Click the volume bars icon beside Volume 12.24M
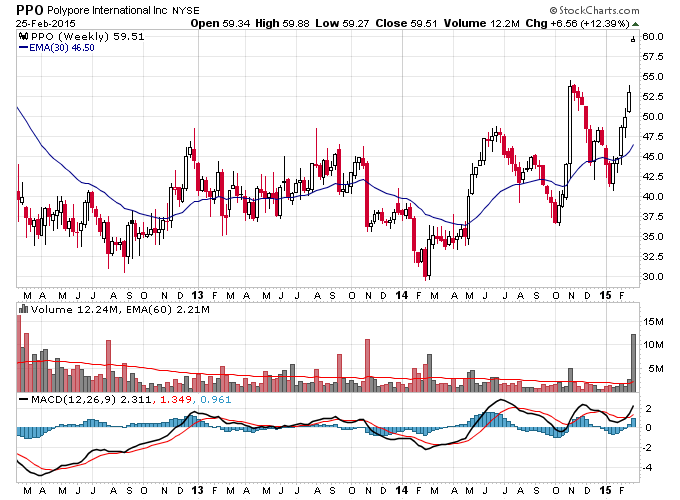 pyautogui.click(x=23, y=309)
